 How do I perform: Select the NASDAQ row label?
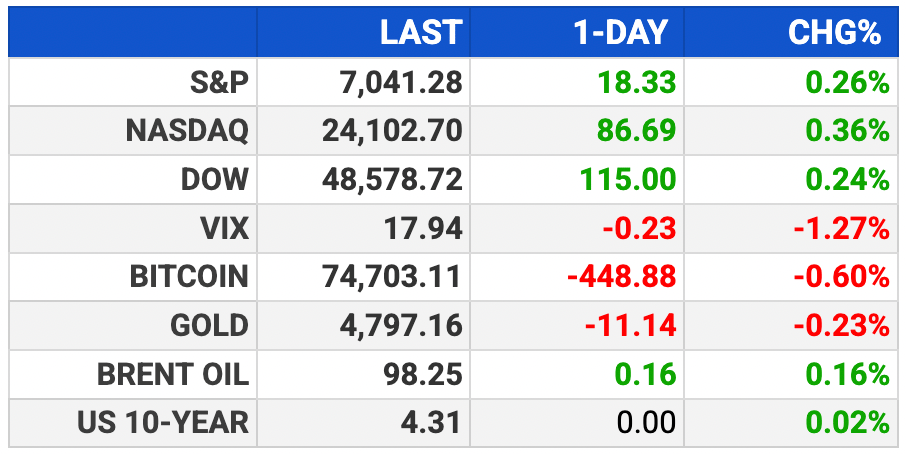187,131
